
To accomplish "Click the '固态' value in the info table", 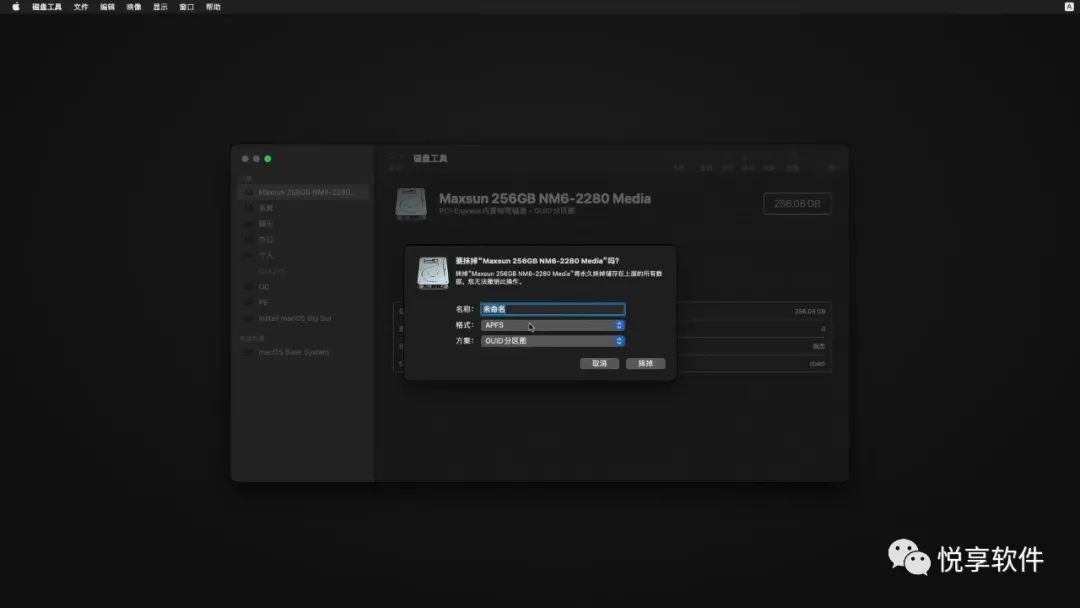I will [x=819, y=346].
